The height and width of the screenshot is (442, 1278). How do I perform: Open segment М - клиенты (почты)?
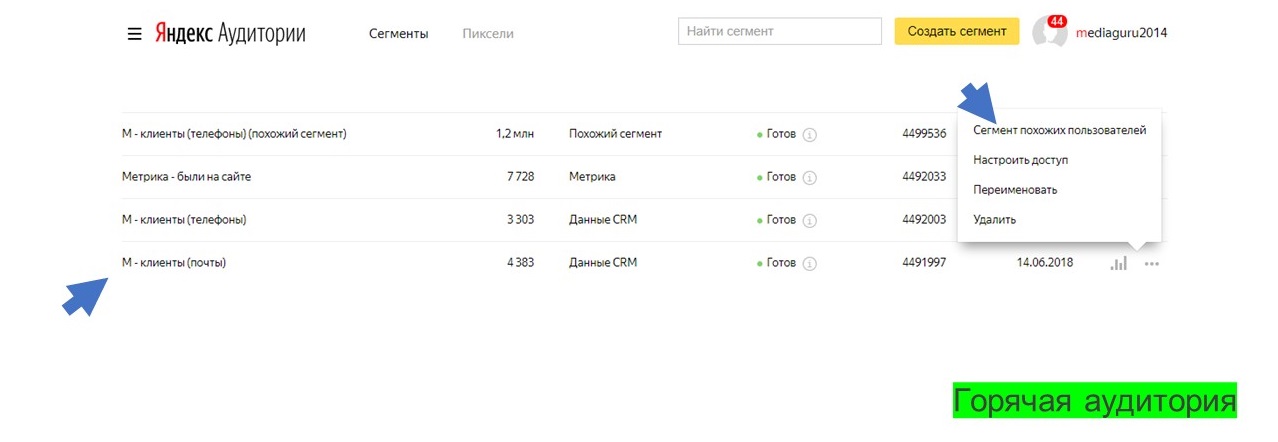[x=174, y=263]
